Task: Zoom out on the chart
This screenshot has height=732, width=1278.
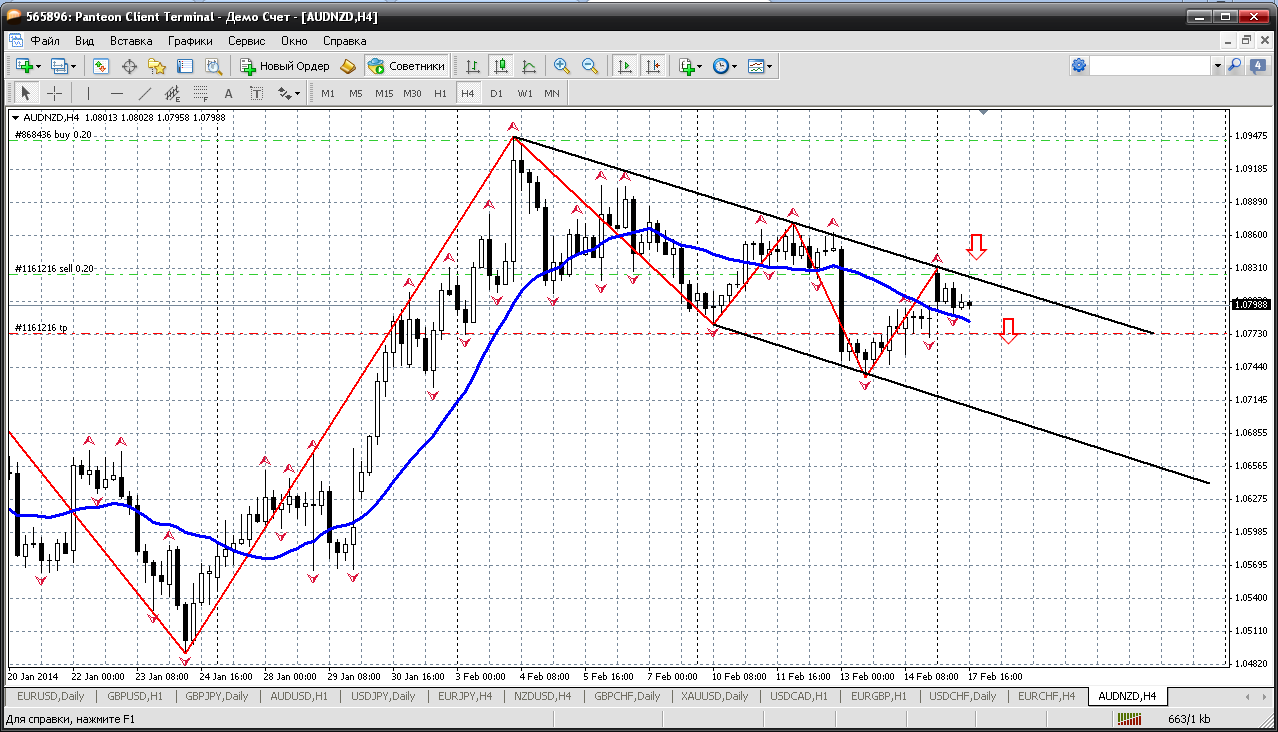Action: (590, 66)
